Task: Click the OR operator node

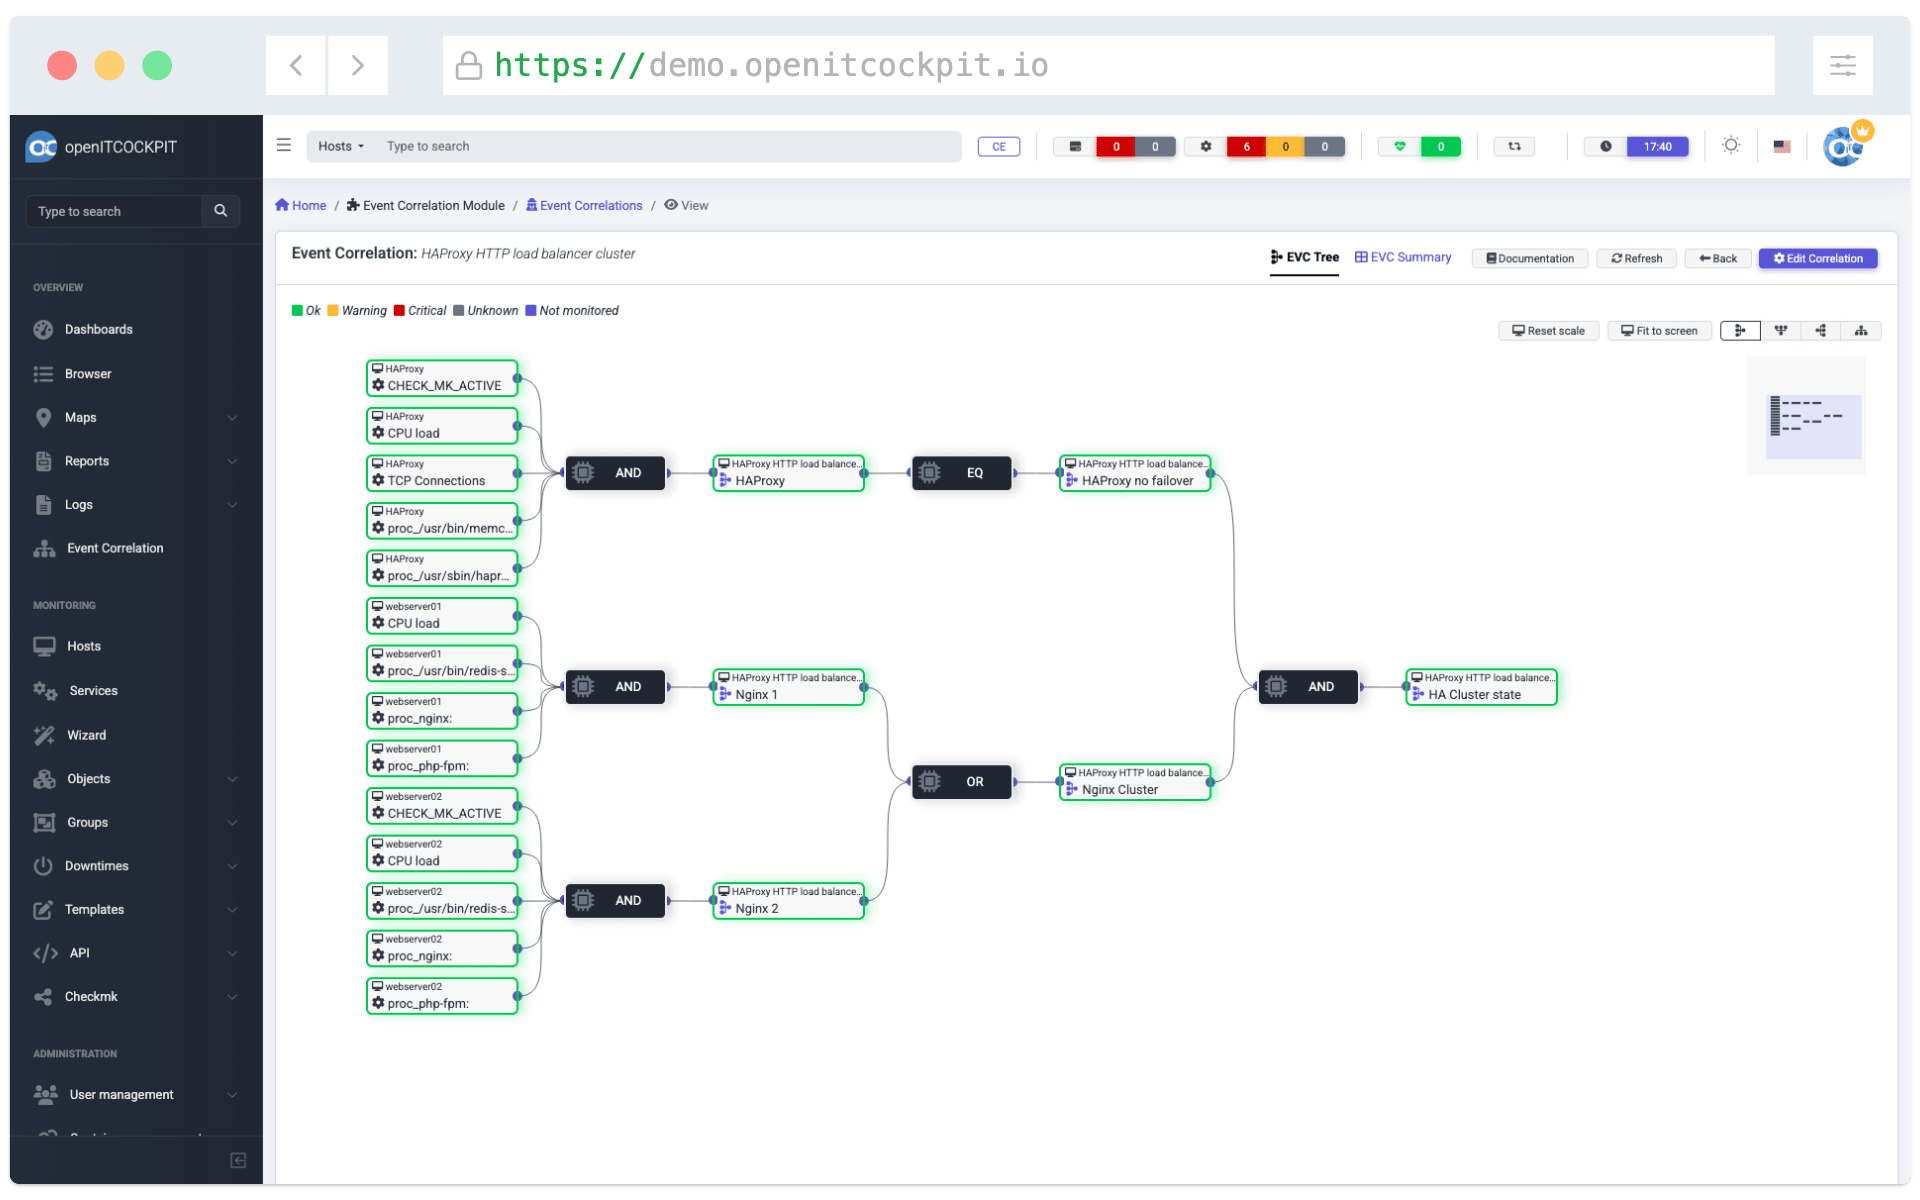Action: tap(962, 782)
